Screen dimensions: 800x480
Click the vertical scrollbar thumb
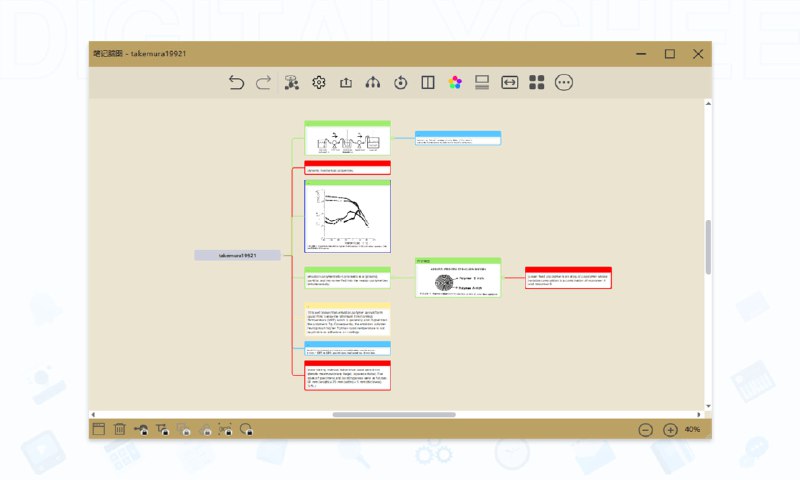(x=709, y=246)
